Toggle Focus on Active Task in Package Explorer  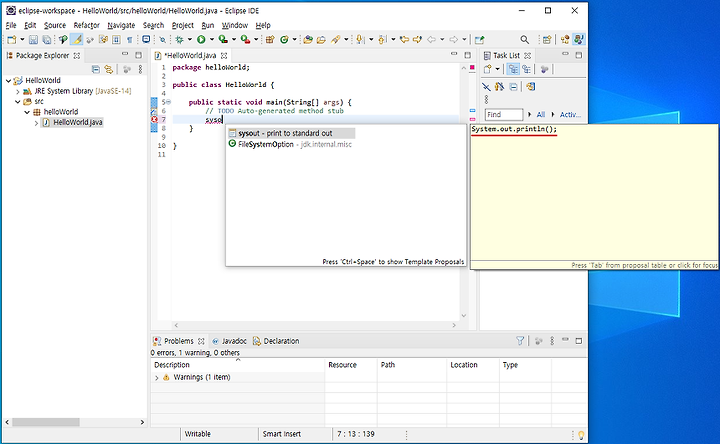(x=127, y=69)
